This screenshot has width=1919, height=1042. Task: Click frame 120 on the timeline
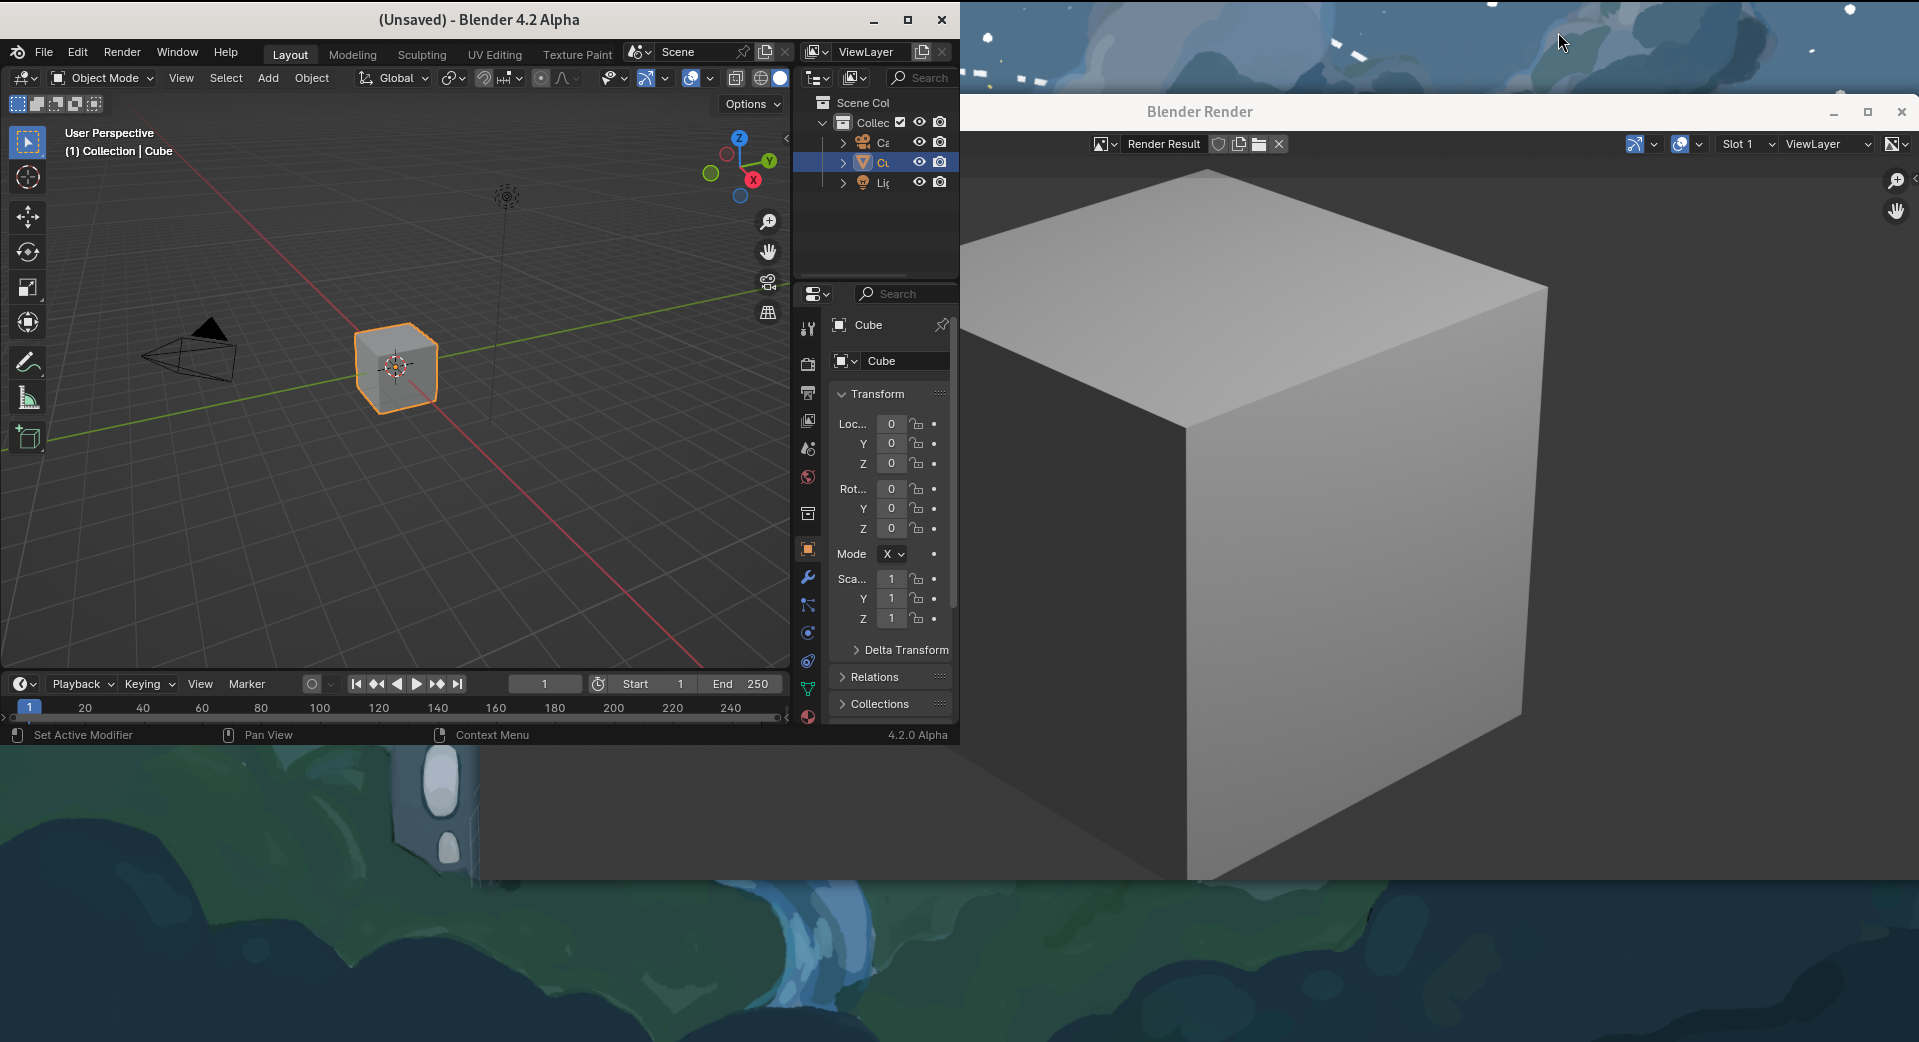pyautogui.click(x=379, y=708)
